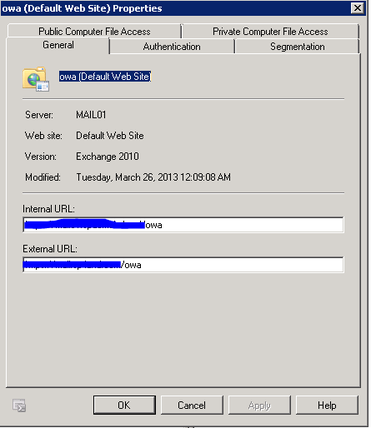Click the Cancel button
This screenshot has height=428, width=371.
192,405
